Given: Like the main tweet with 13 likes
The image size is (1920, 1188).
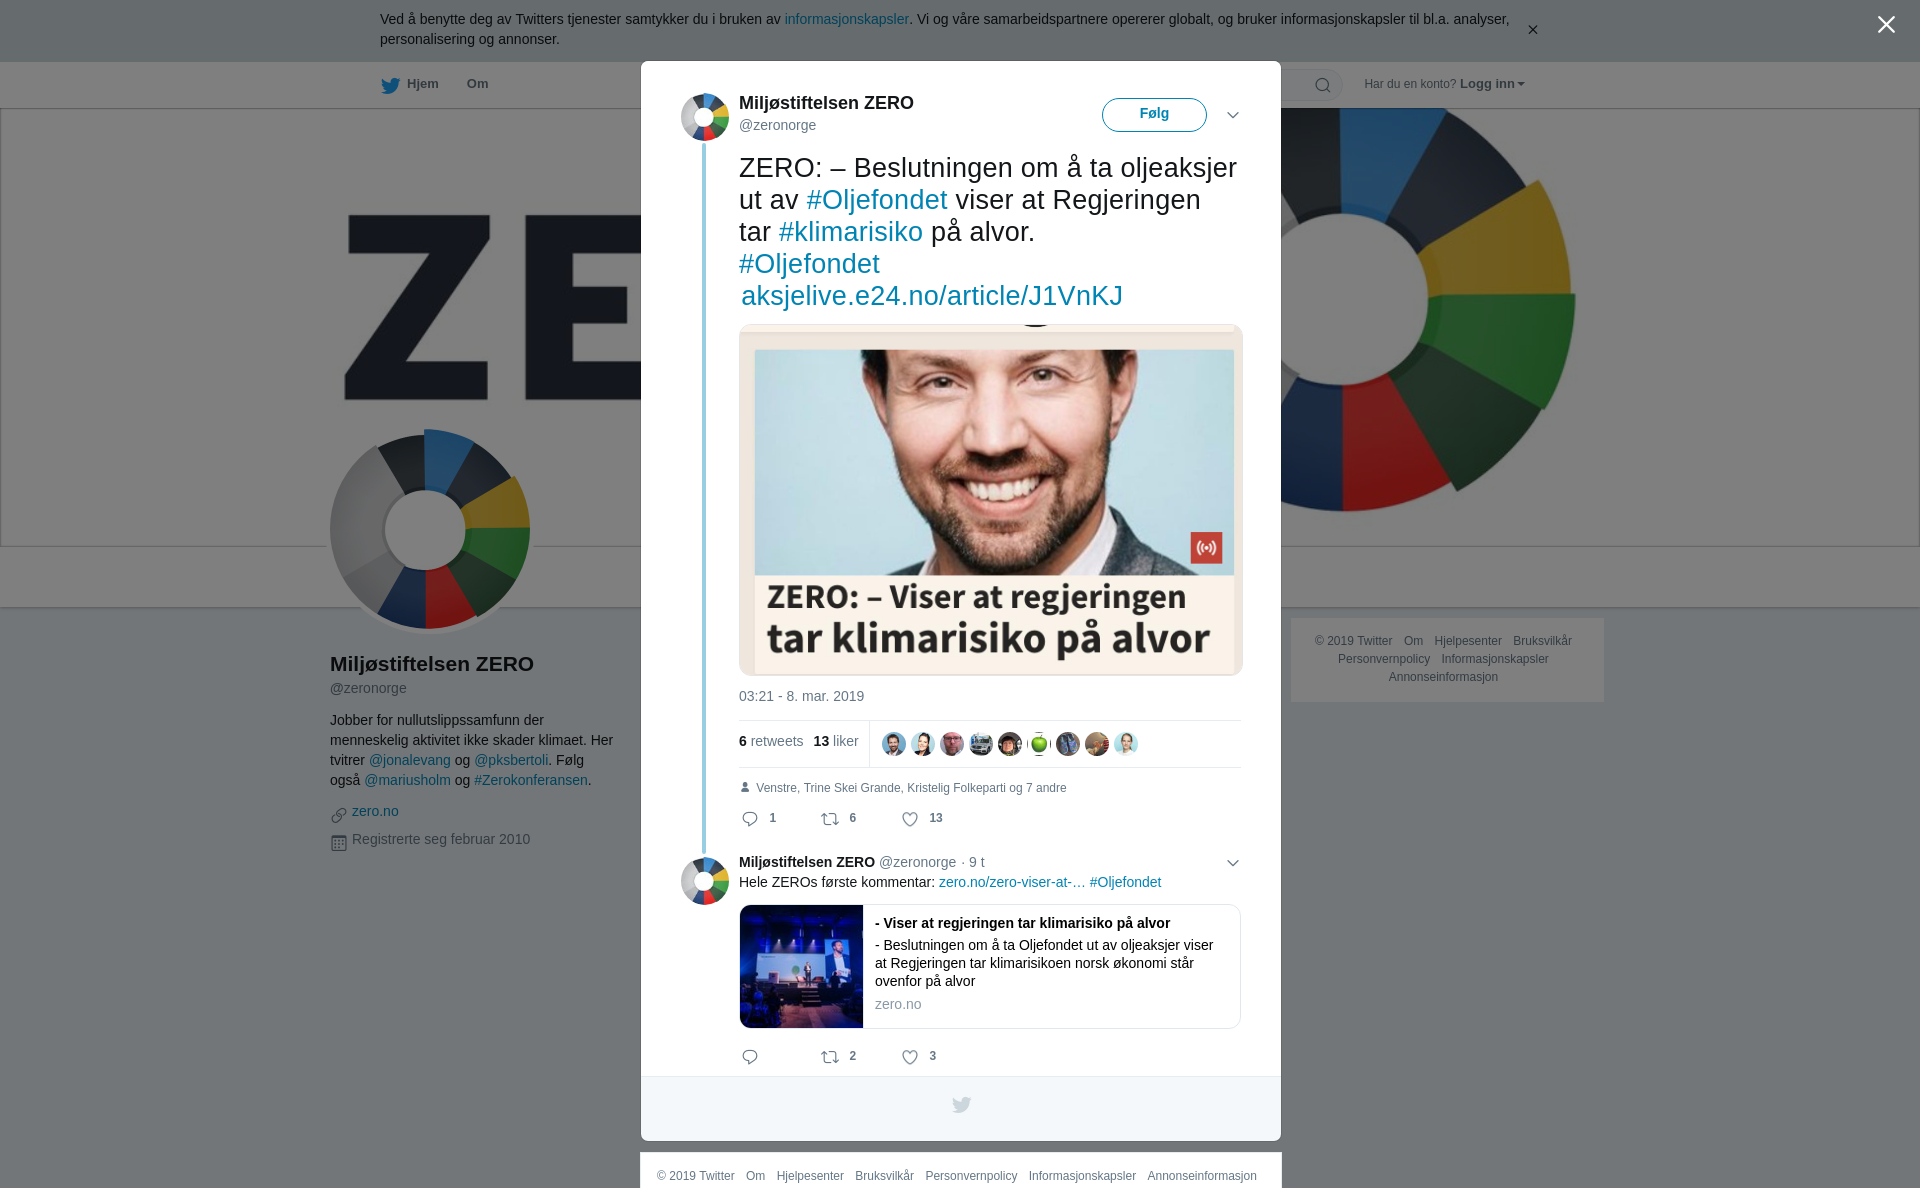Looking at the screenshot, I should (910, 819).
